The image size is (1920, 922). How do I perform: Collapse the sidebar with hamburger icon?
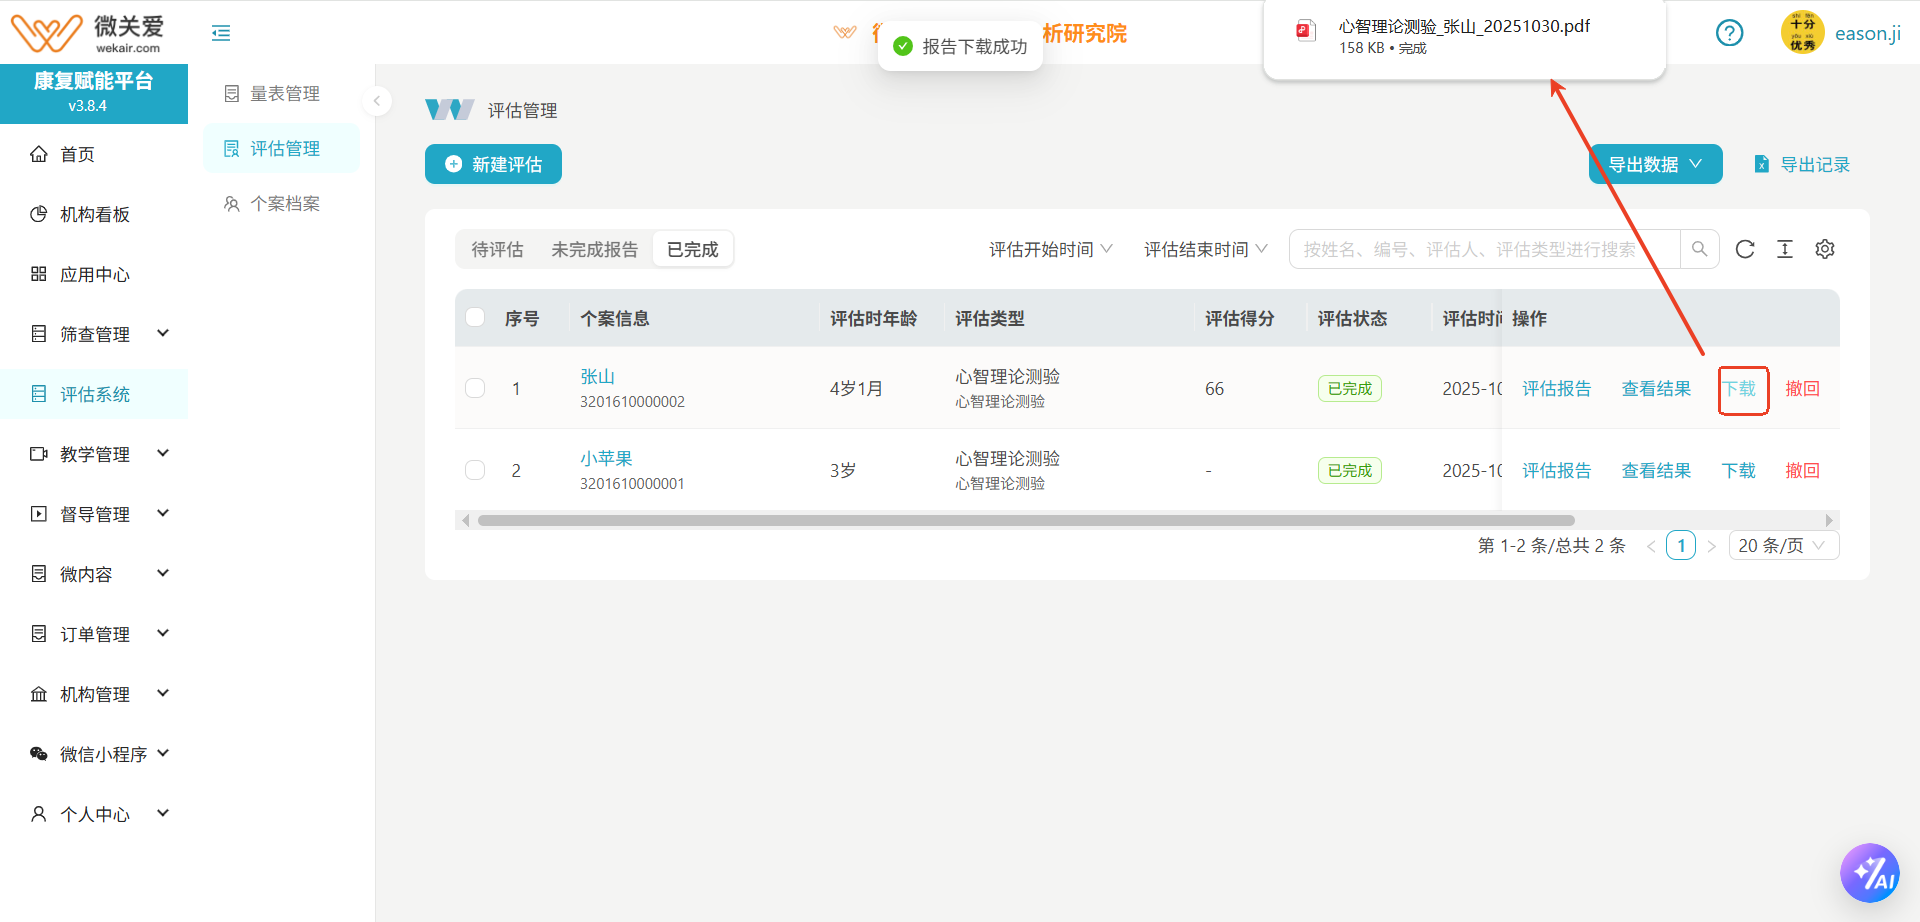221,32
